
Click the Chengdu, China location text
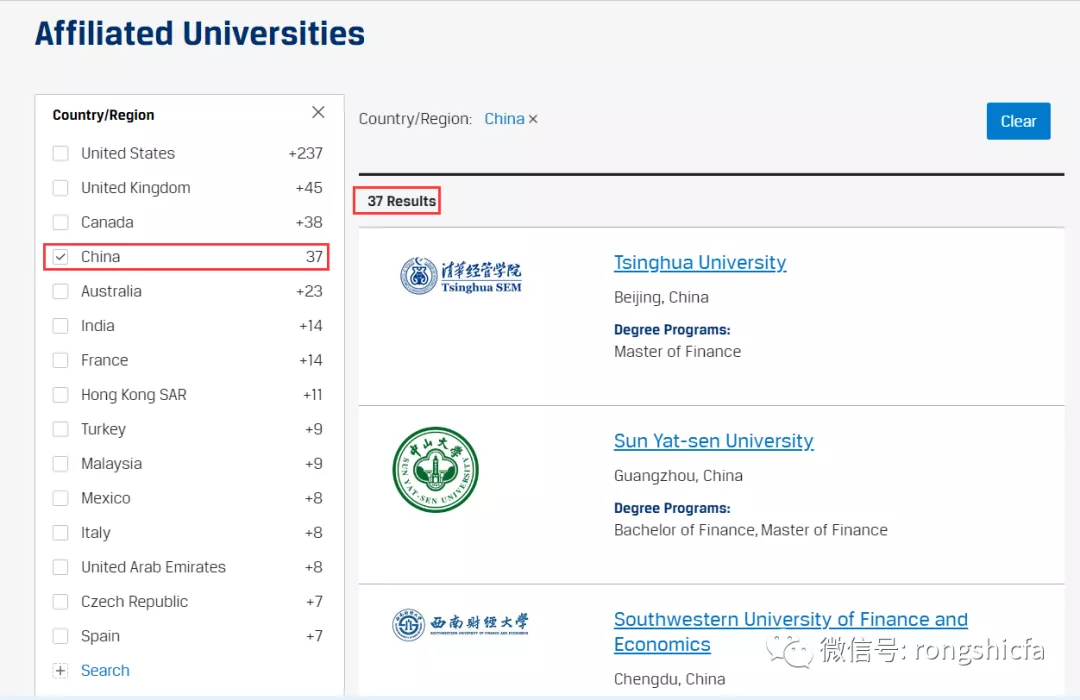click(x=669, y=679)
